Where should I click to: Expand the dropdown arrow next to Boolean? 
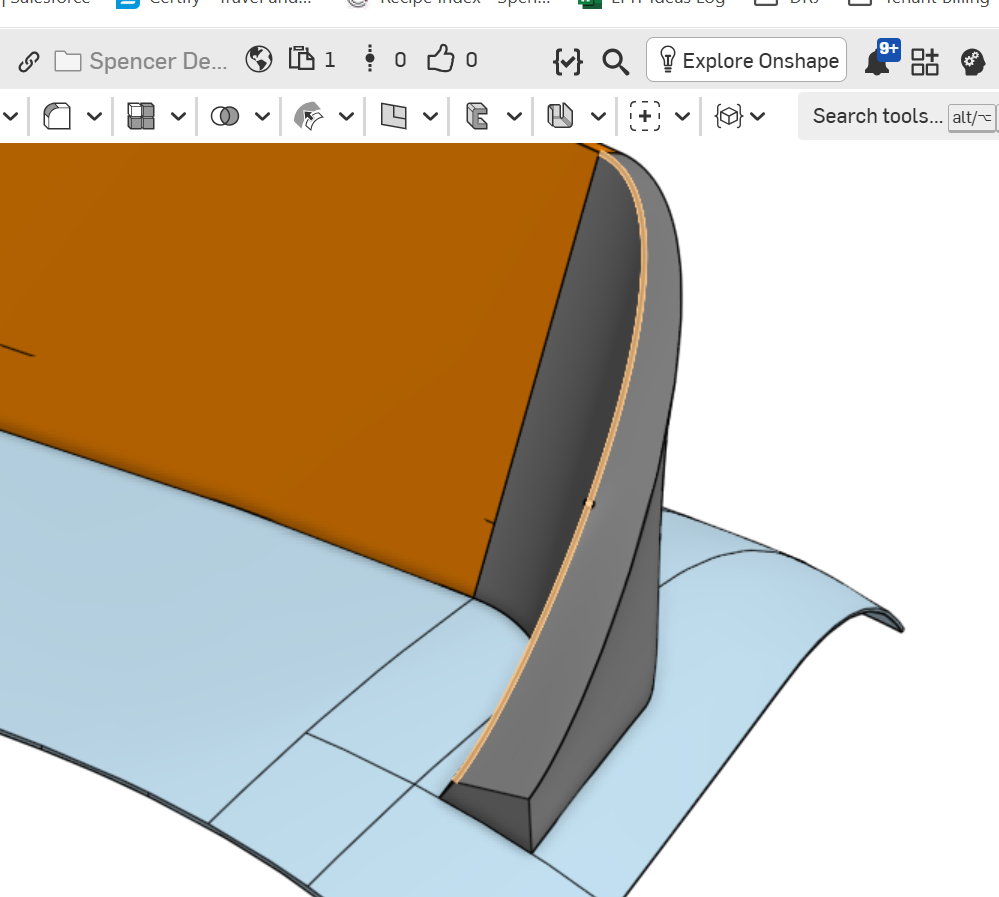click(x=262, y=116)
